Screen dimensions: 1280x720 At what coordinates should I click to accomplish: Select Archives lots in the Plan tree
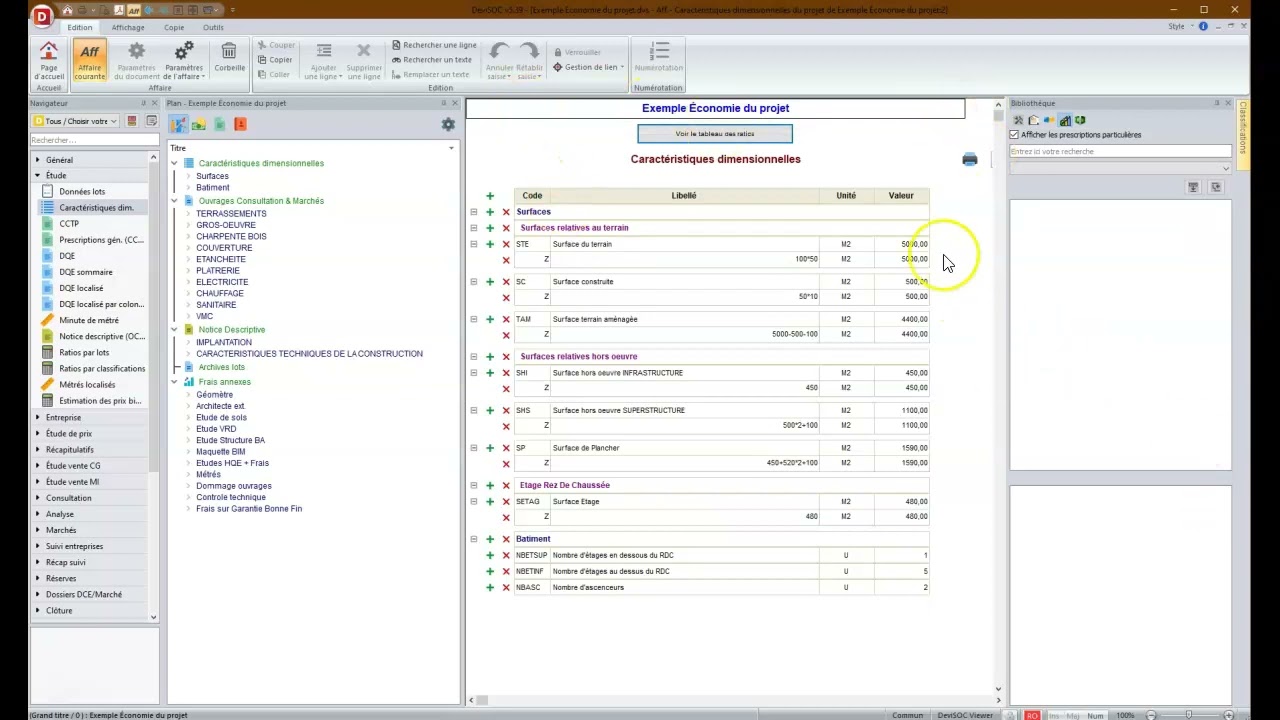[222, 367]
